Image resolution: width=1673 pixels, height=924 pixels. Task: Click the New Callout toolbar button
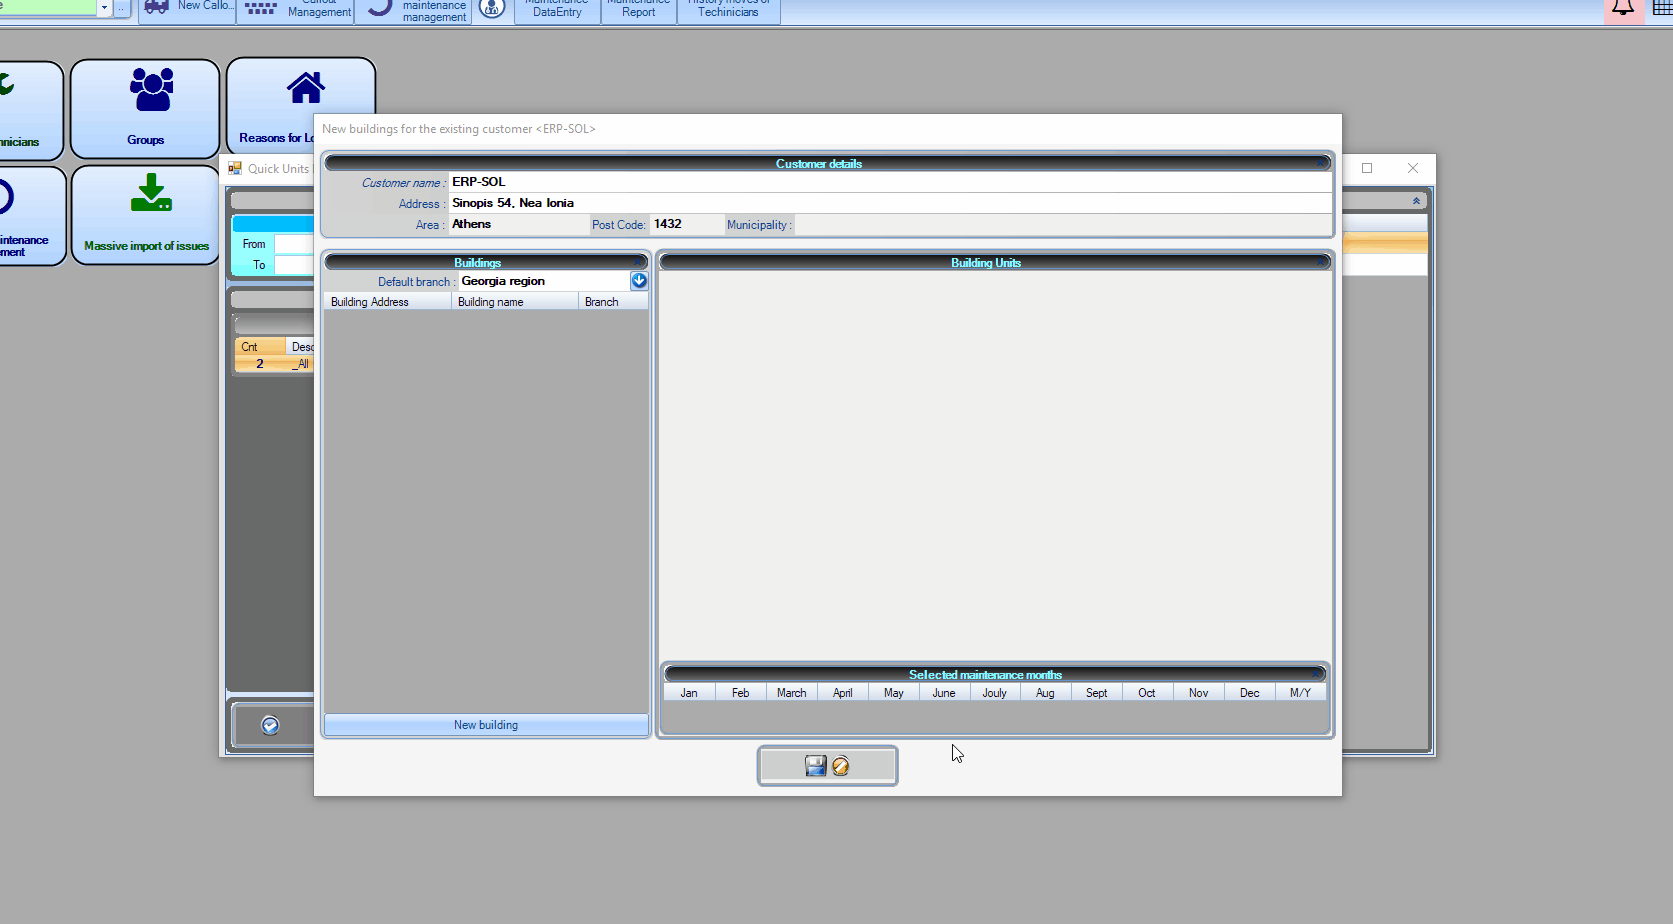pyautogui.click(x=187, y=8)
